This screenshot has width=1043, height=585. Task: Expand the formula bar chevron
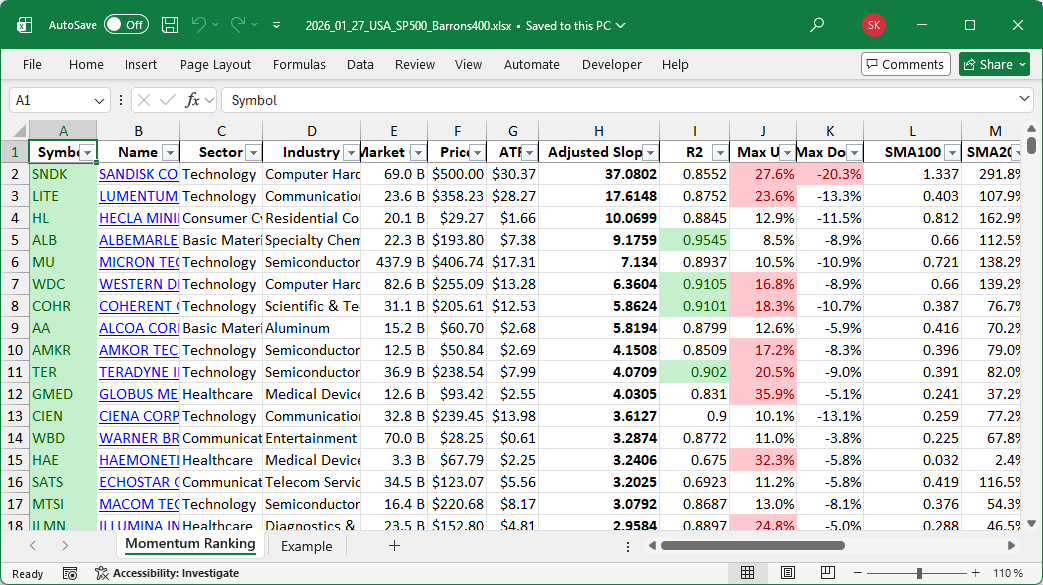pyautogui.click(x=1024, y=100)
